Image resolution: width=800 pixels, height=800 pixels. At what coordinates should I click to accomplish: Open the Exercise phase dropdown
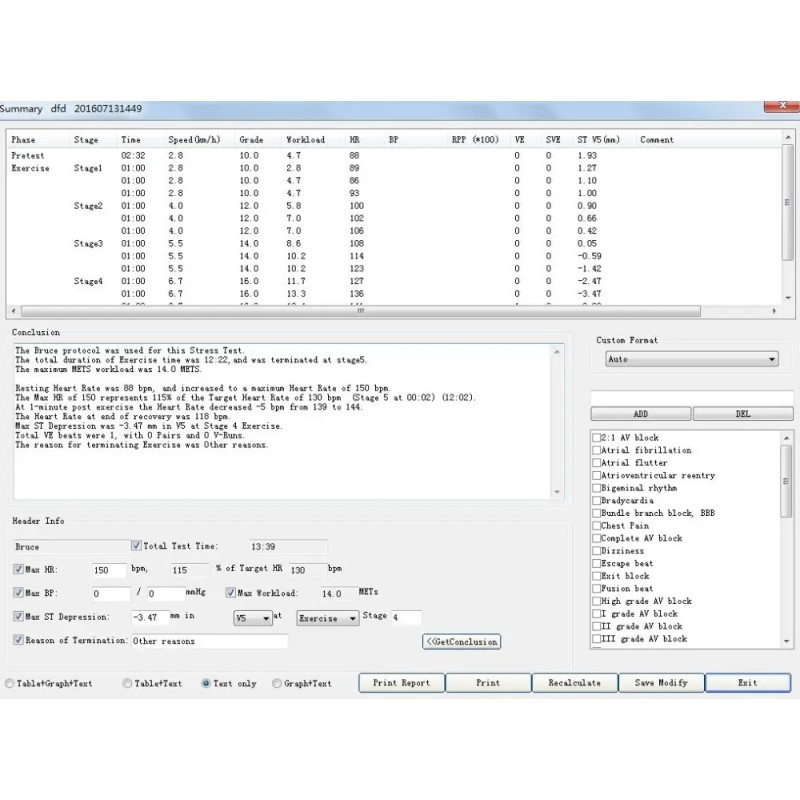click(327, 619)
